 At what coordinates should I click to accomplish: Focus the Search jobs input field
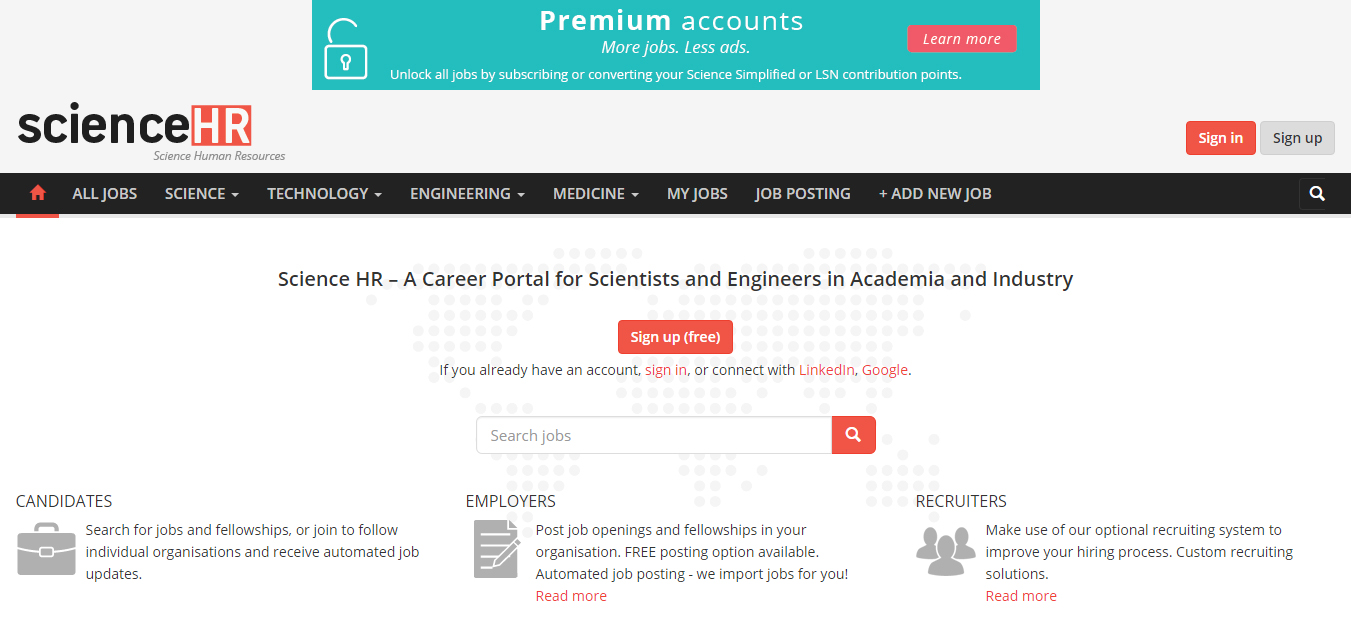tap(654, 435)
